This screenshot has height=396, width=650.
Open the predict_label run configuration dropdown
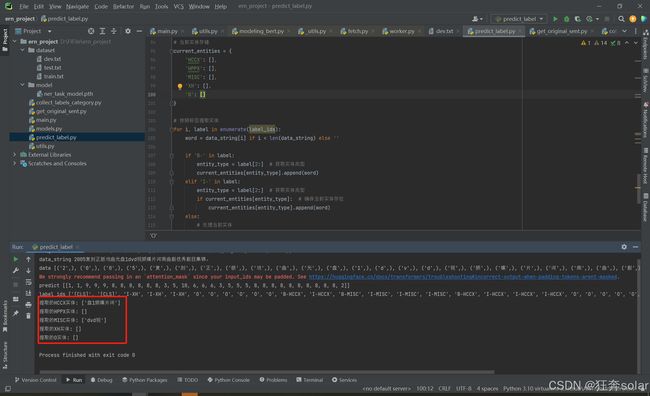(x=519, y=19)
